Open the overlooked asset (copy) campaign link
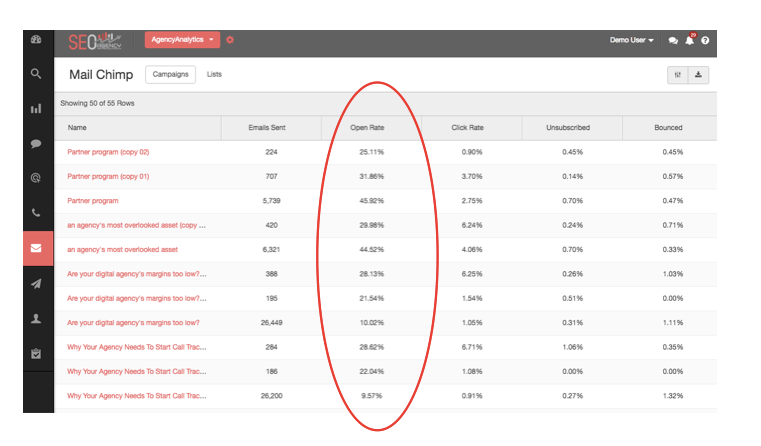 click(136, 225)
